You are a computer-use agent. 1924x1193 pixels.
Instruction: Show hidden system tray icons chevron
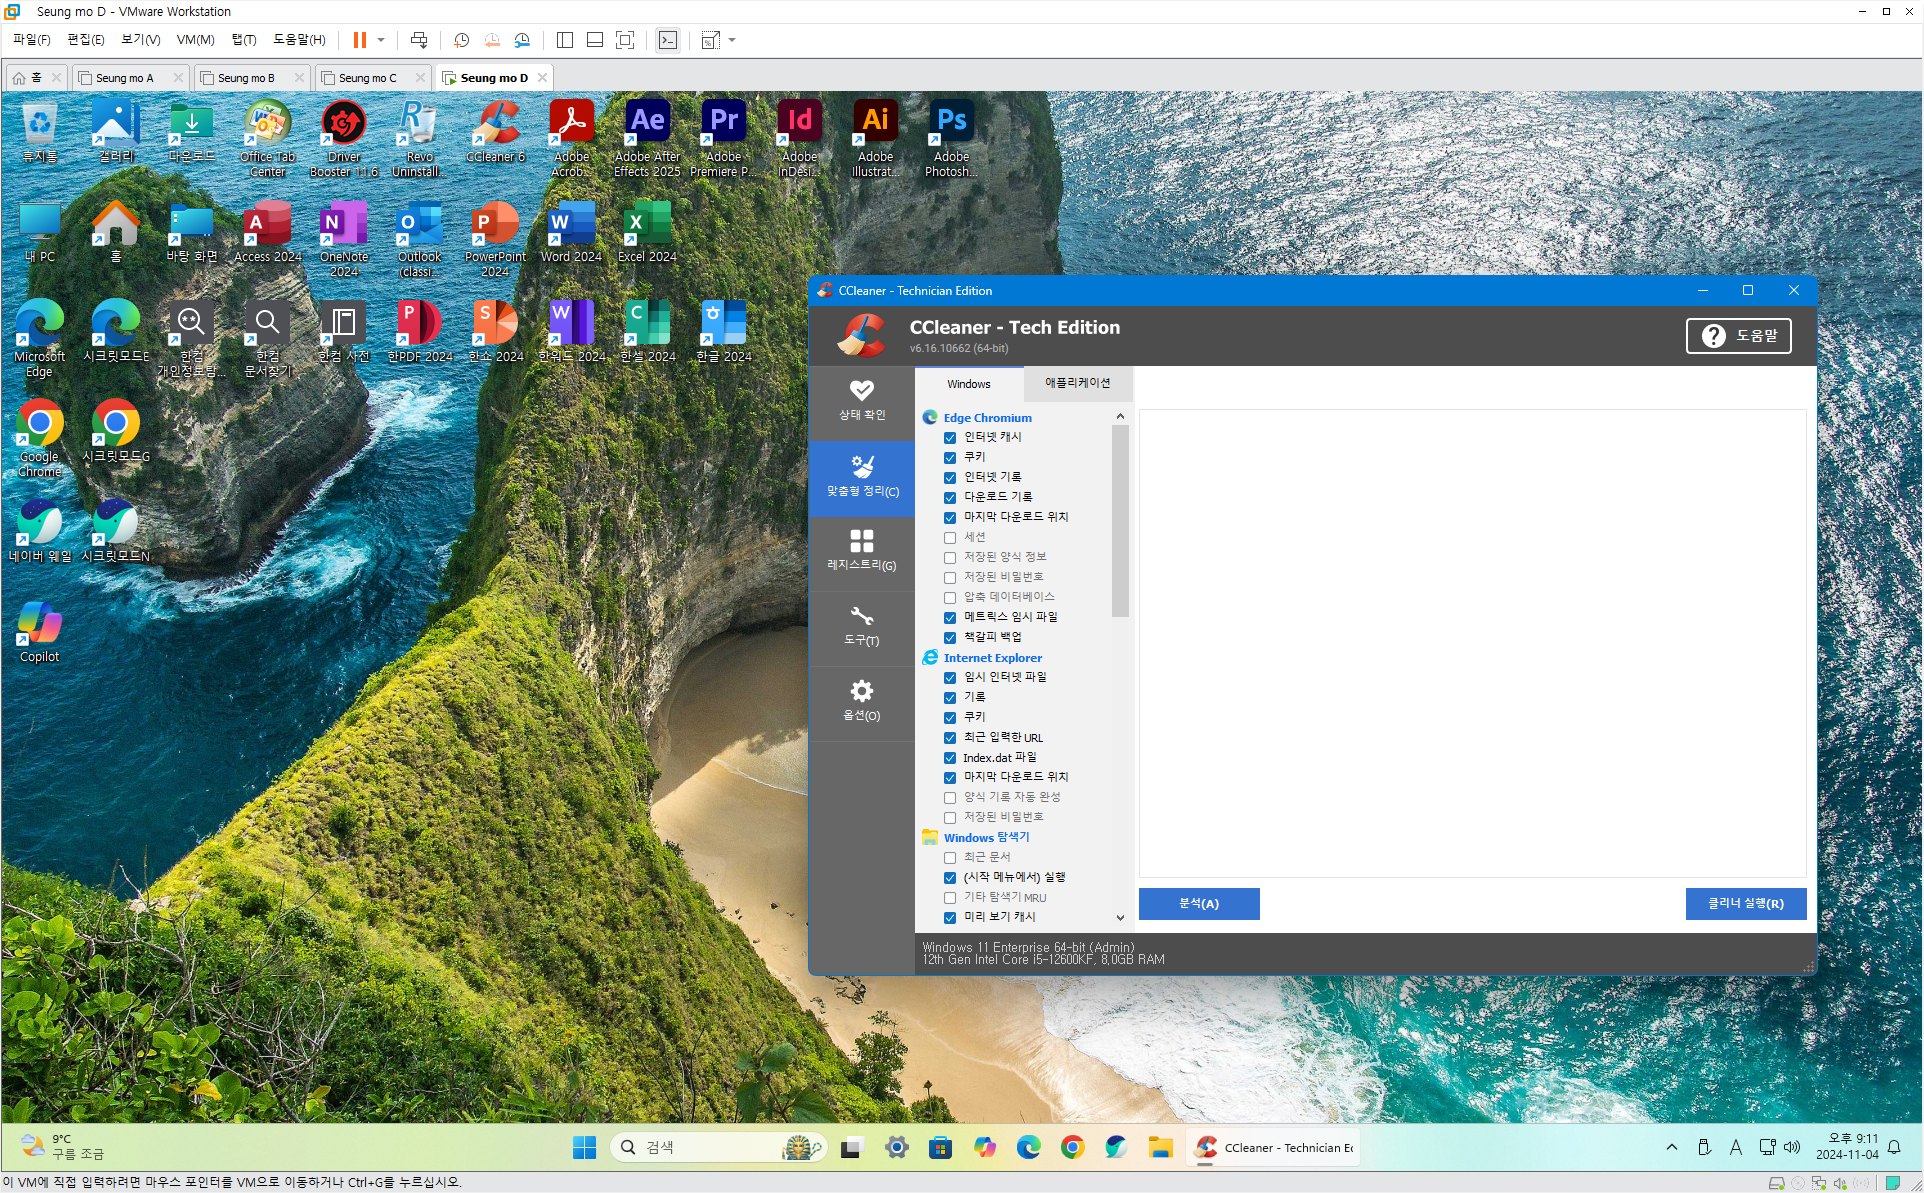click(x=1671, y=1147)
